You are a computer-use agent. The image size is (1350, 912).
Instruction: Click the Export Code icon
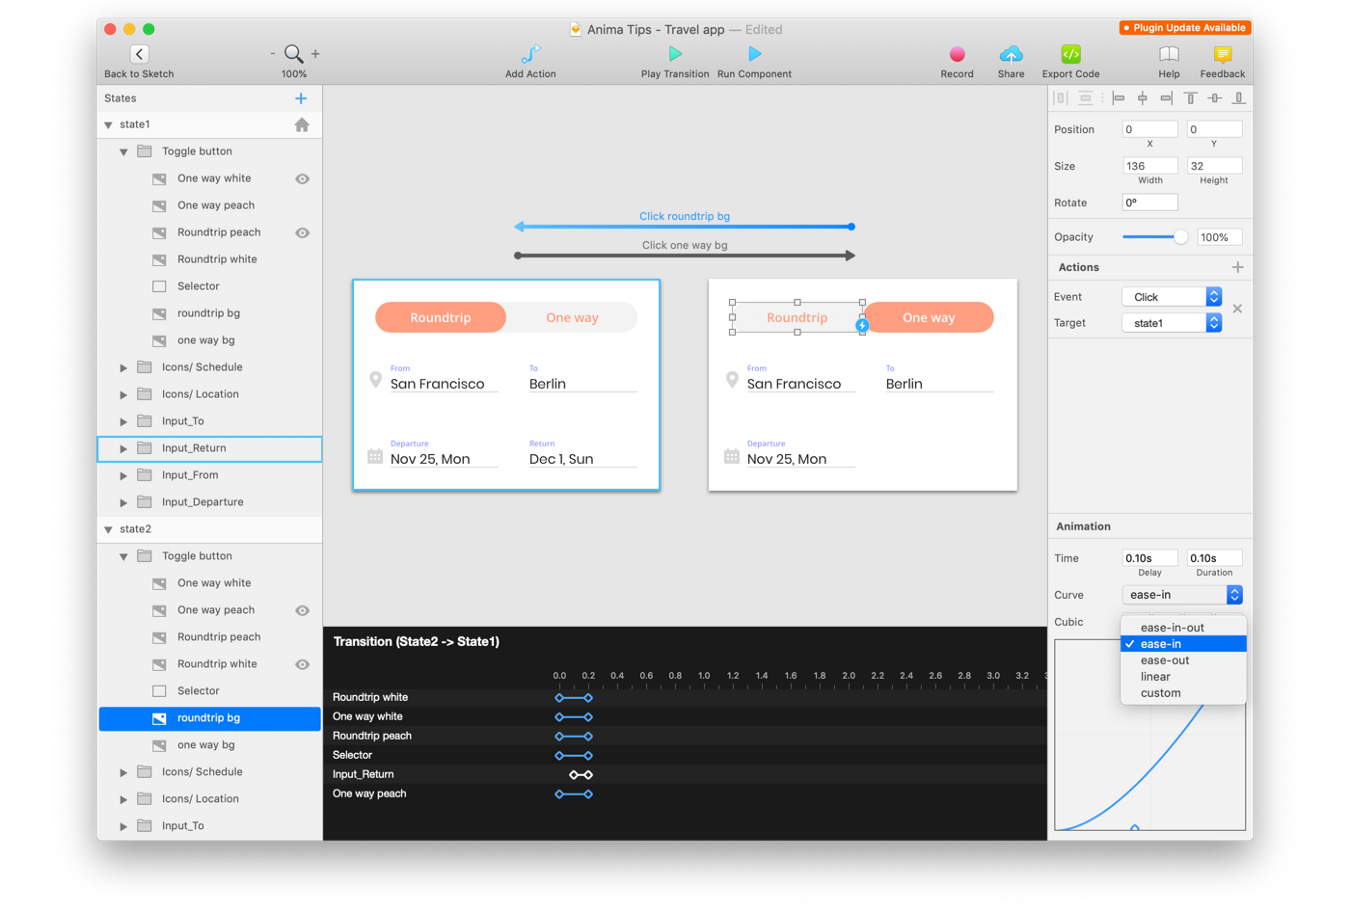click(1070, 54)
